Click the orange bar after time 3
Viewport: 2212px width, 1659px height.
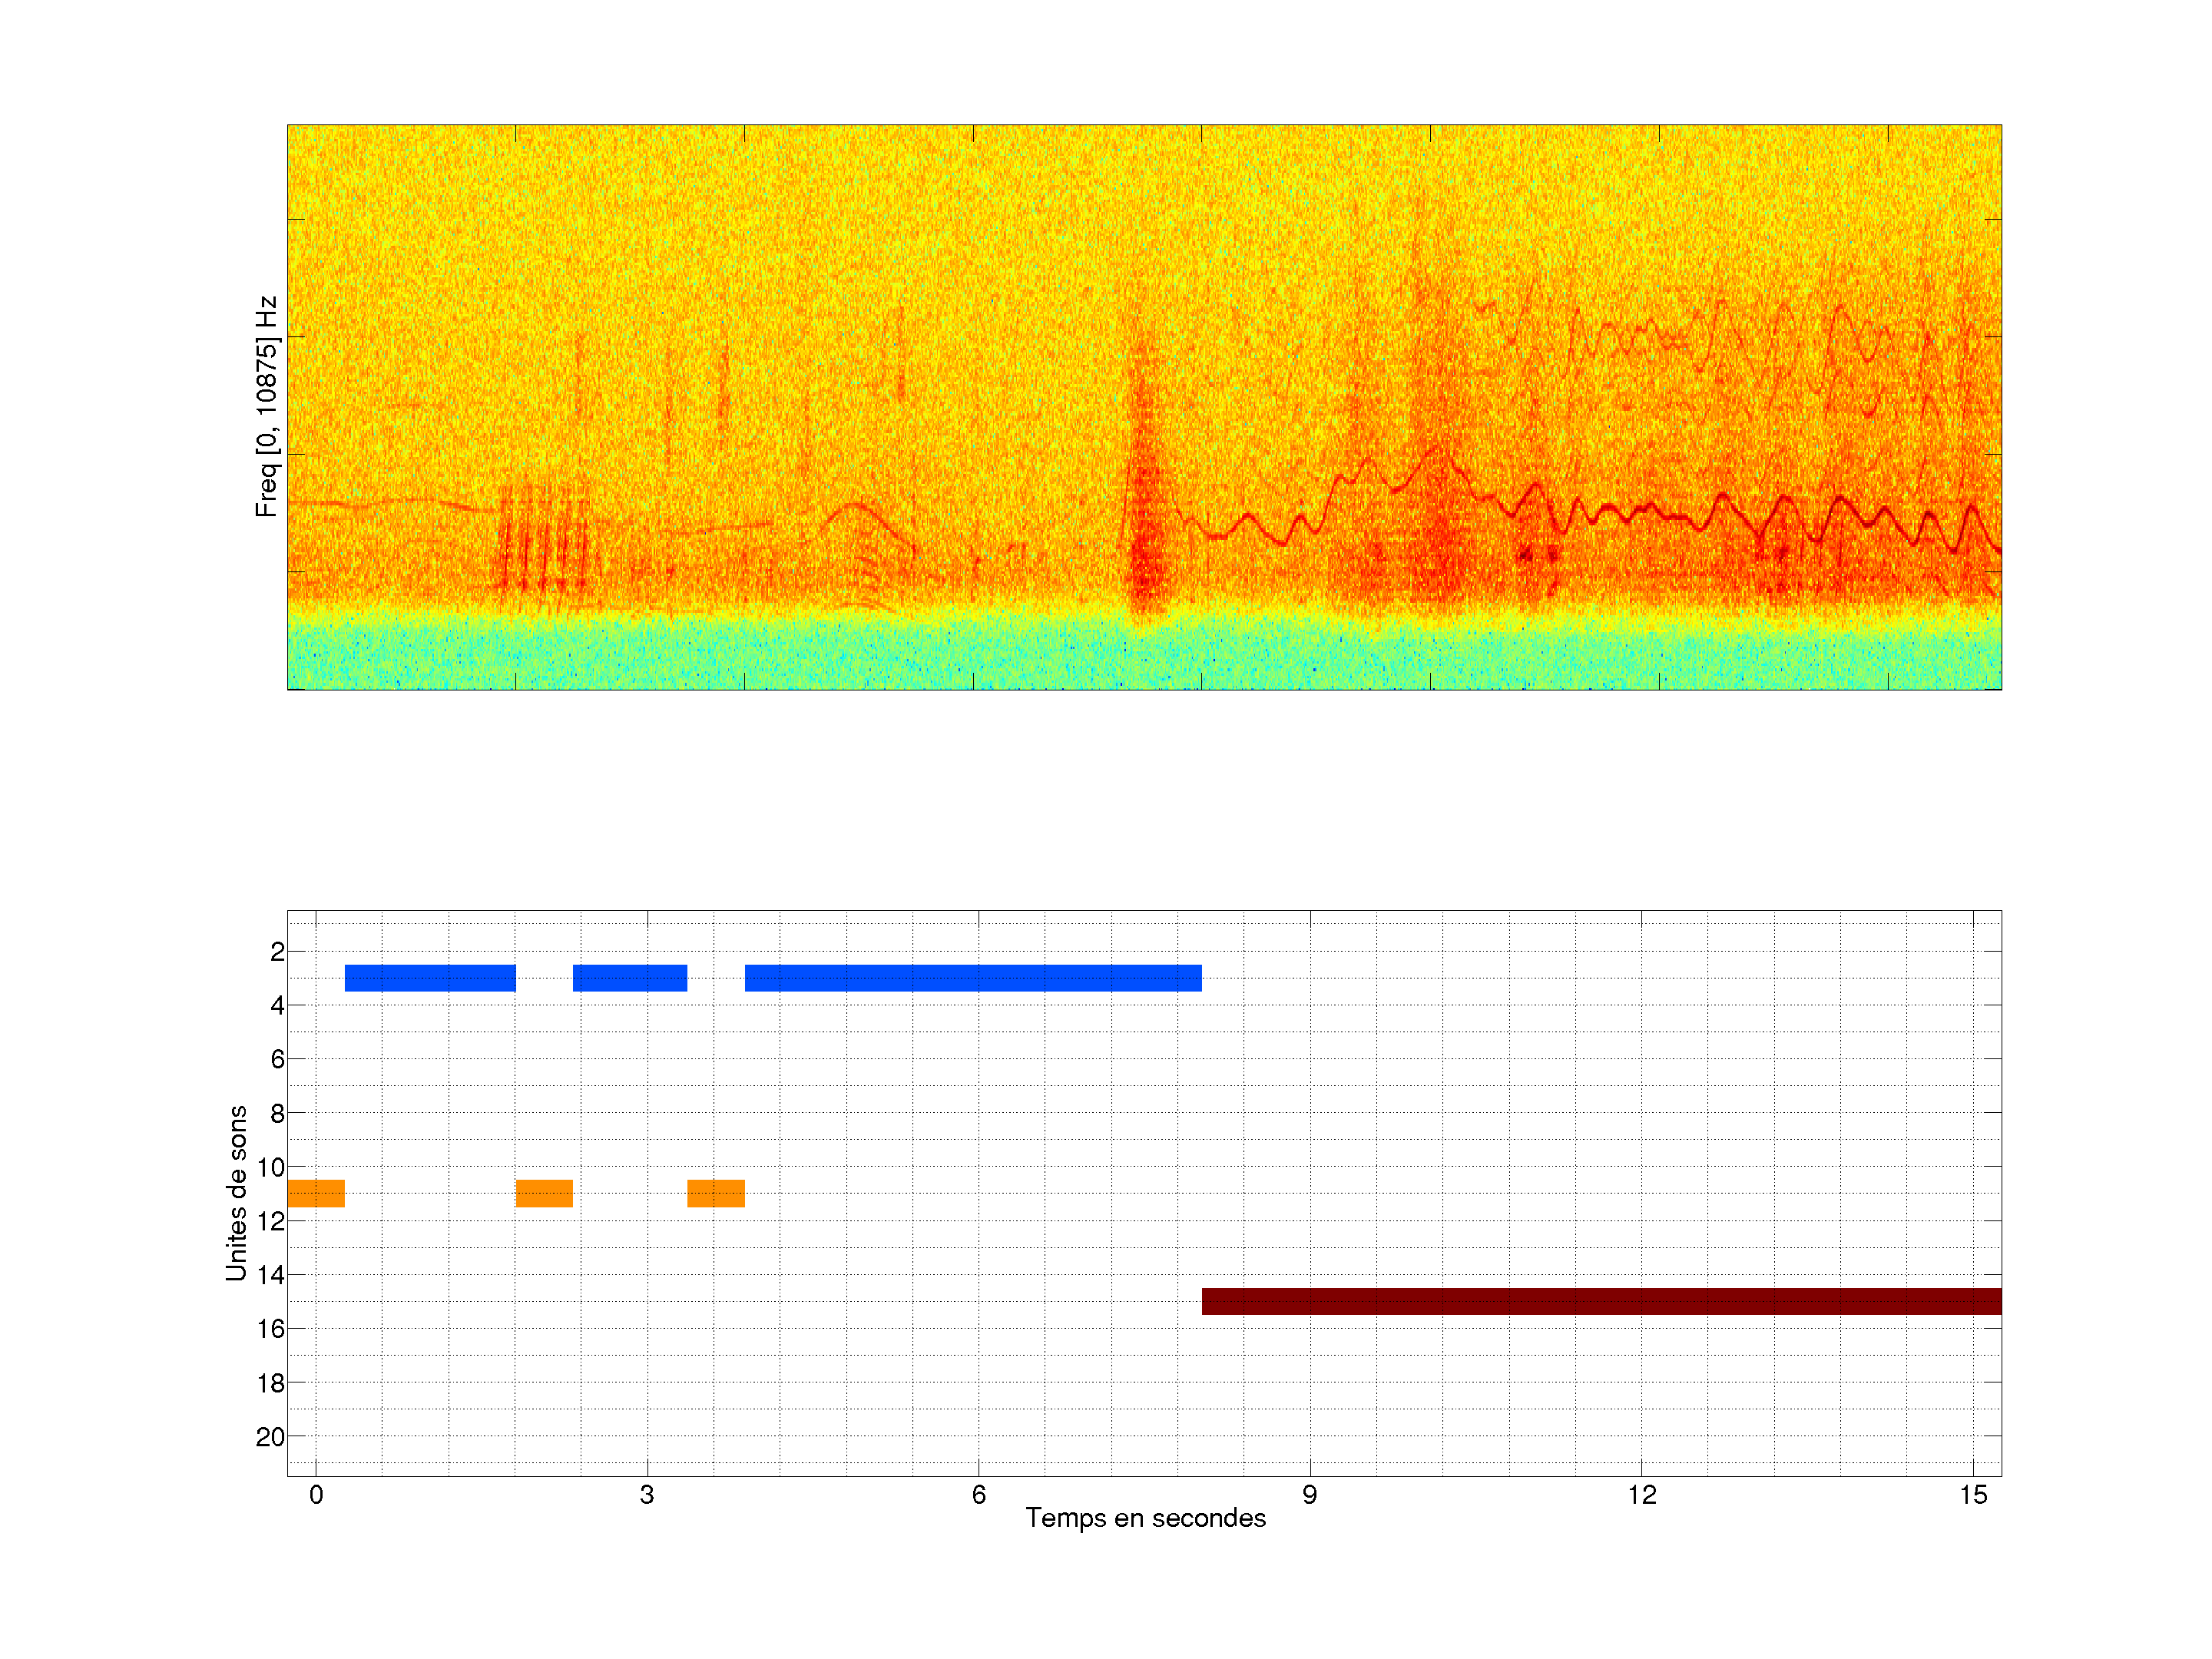[715, 1193]
